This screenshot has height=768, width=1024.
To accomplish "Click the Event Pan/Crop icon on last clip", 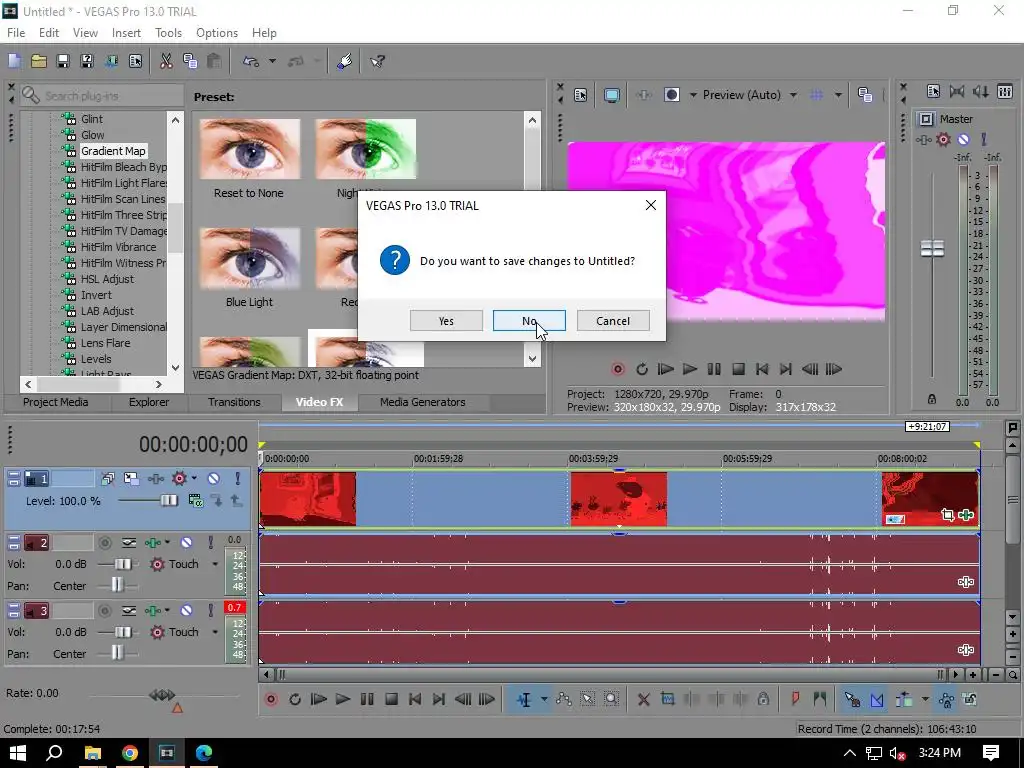I will coord(948,515).
